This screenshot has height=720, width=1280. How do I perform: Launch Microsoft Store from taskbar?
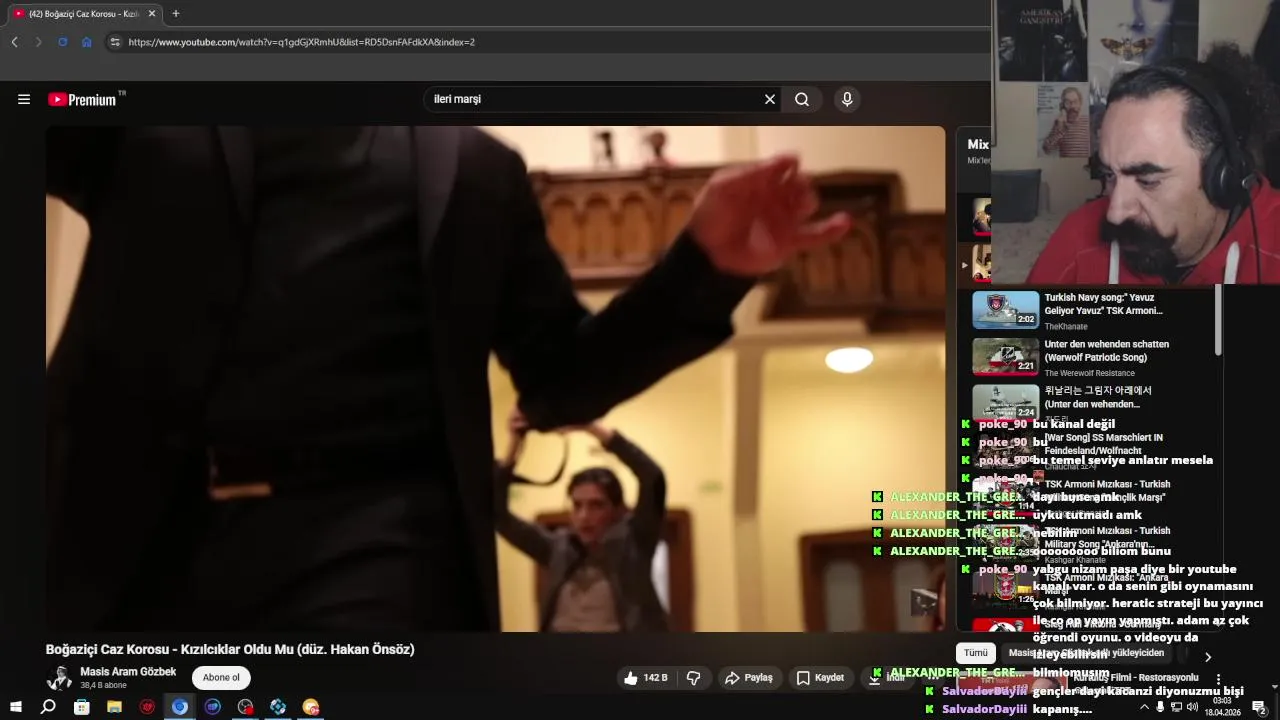point(81,707)
